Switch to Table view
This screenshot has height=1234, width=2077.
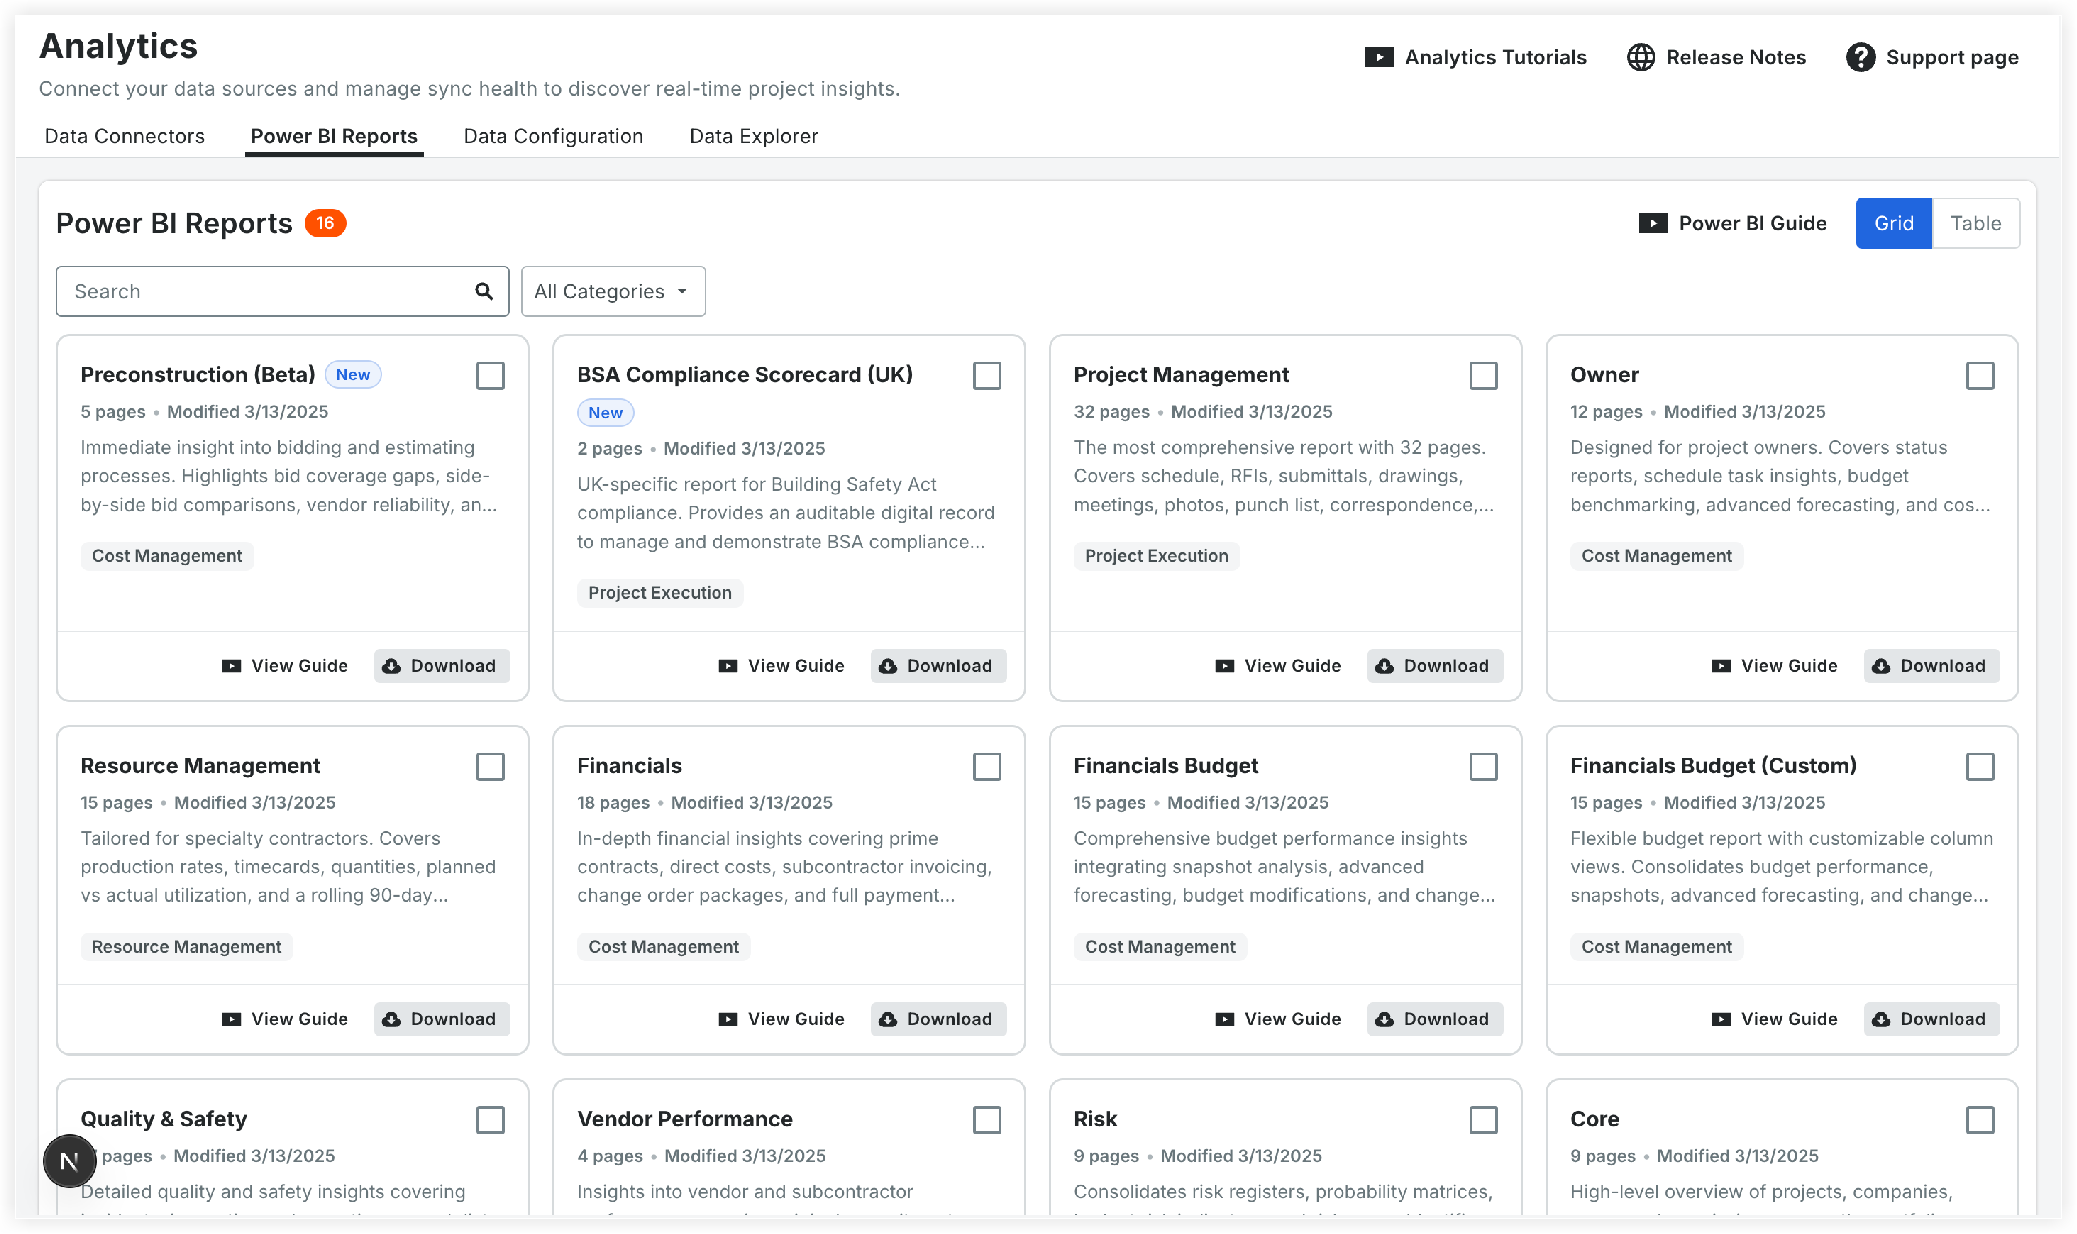click(1975, 223)
